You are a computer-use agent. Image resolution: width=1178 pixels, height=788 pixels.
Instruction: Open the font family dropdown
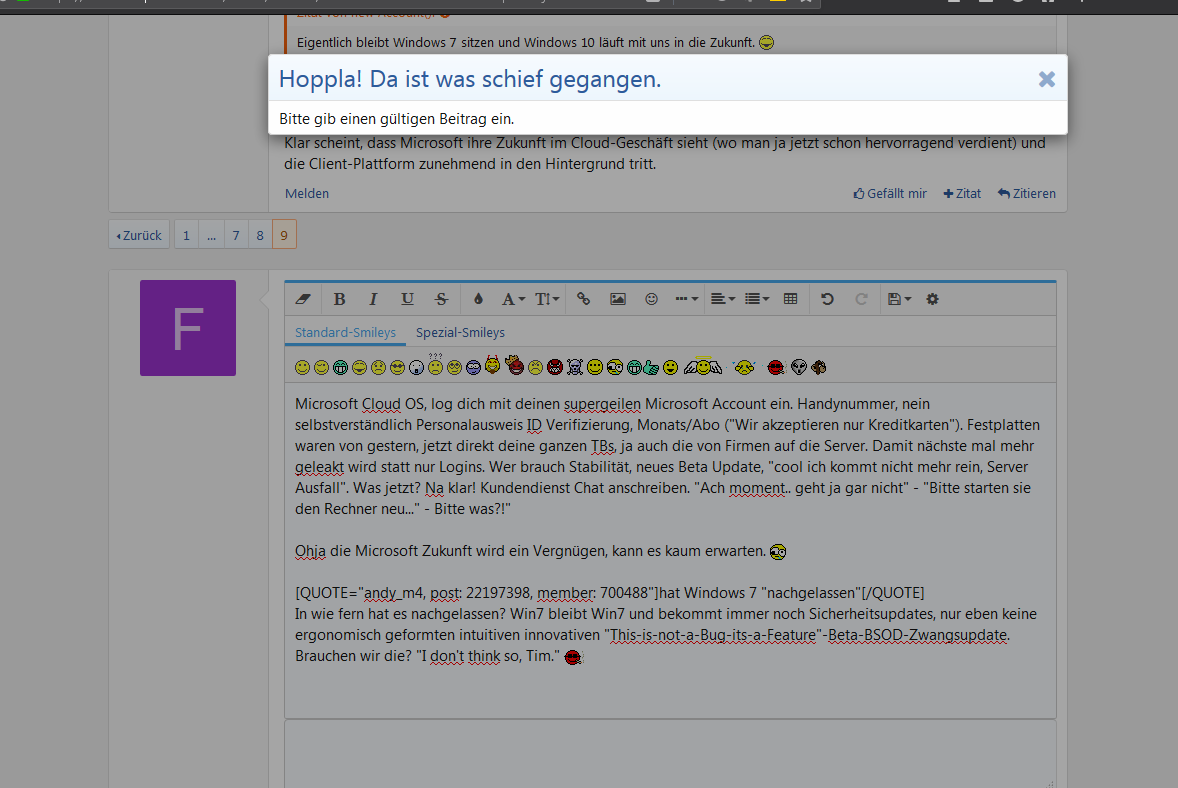[x=513, y=299]
